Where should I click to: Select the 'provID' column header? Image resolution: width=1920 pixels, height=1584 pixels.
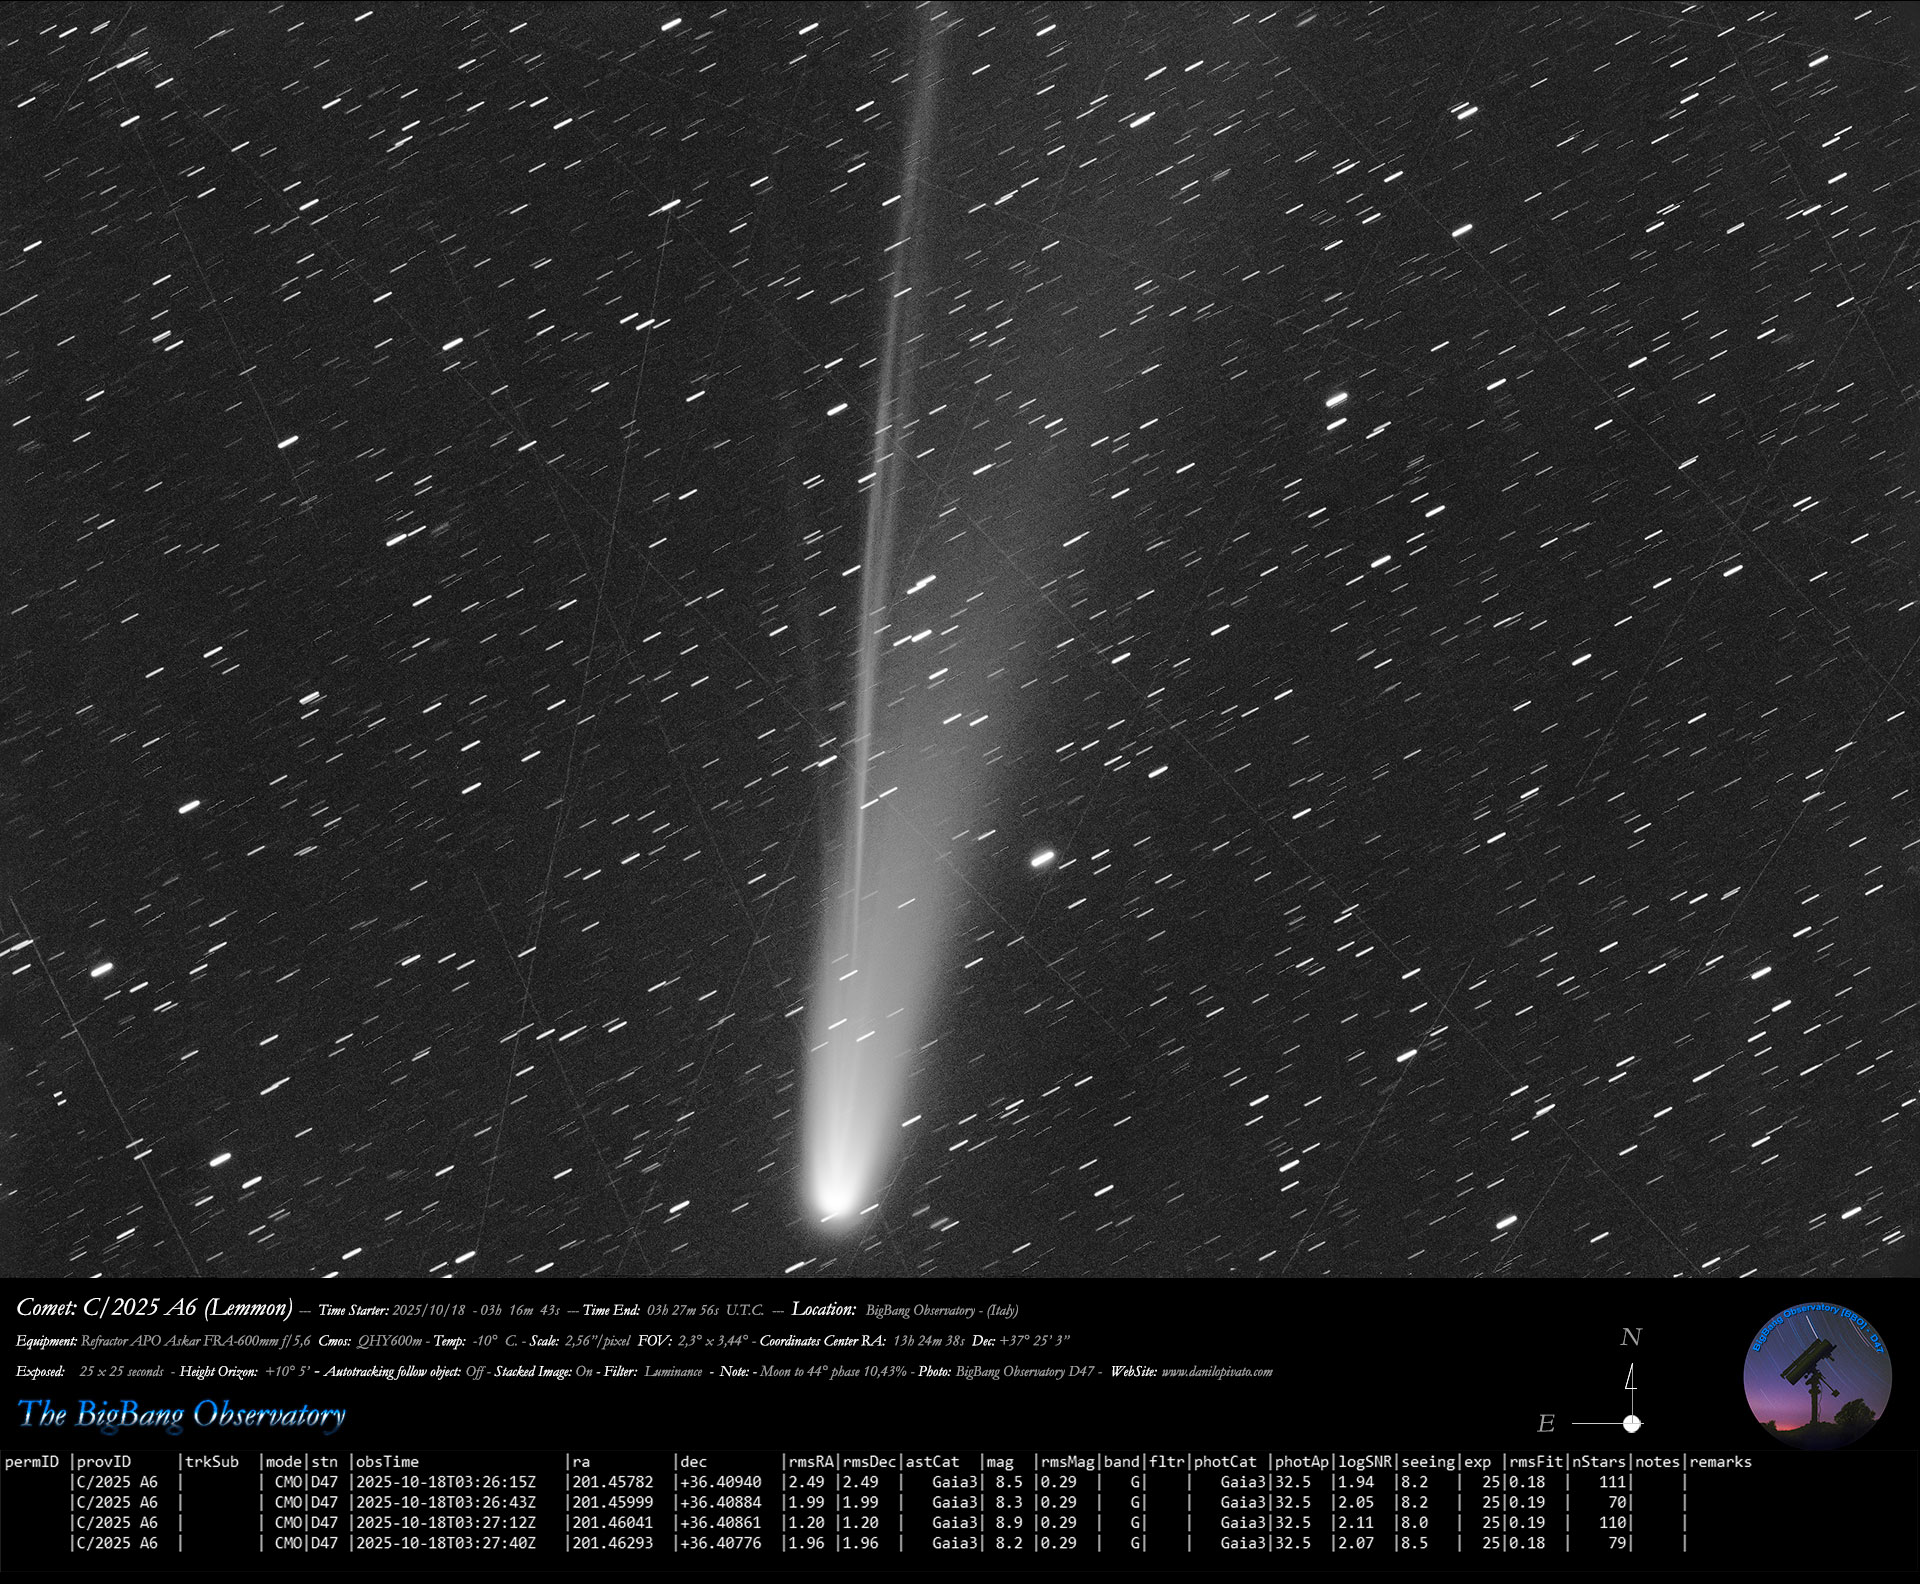(104, 1462)
